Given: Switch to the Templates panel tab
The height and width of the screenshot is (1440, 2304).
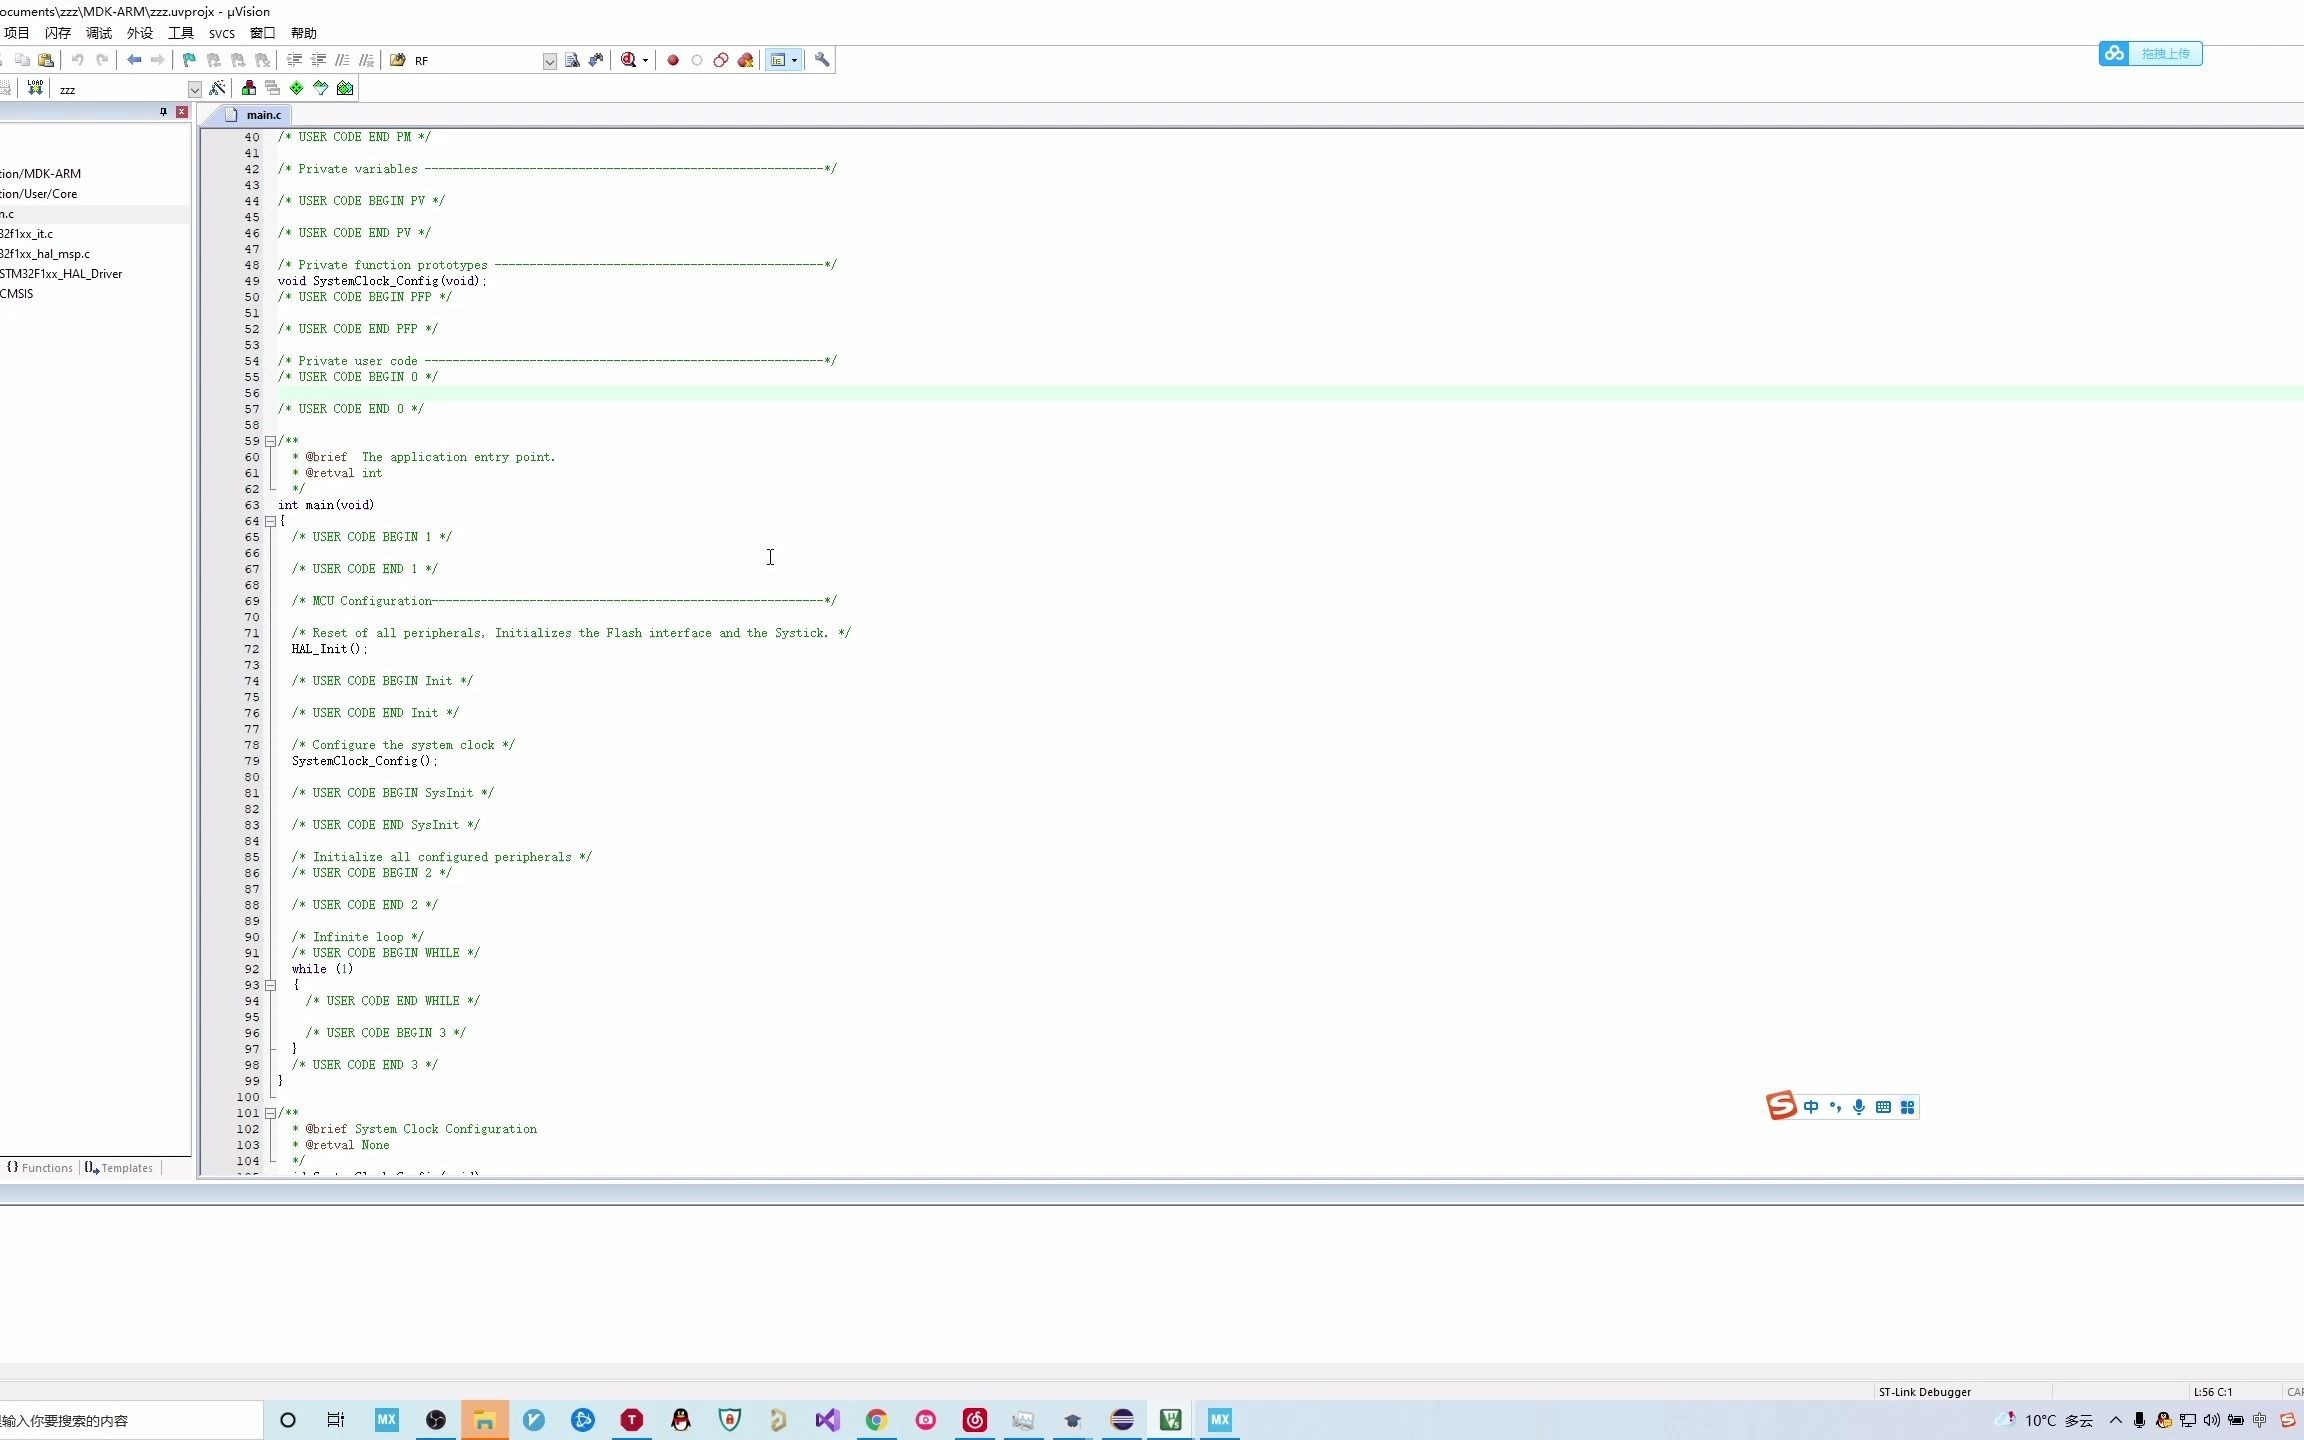Looking at the screenshot, I should coord(120,1167).
